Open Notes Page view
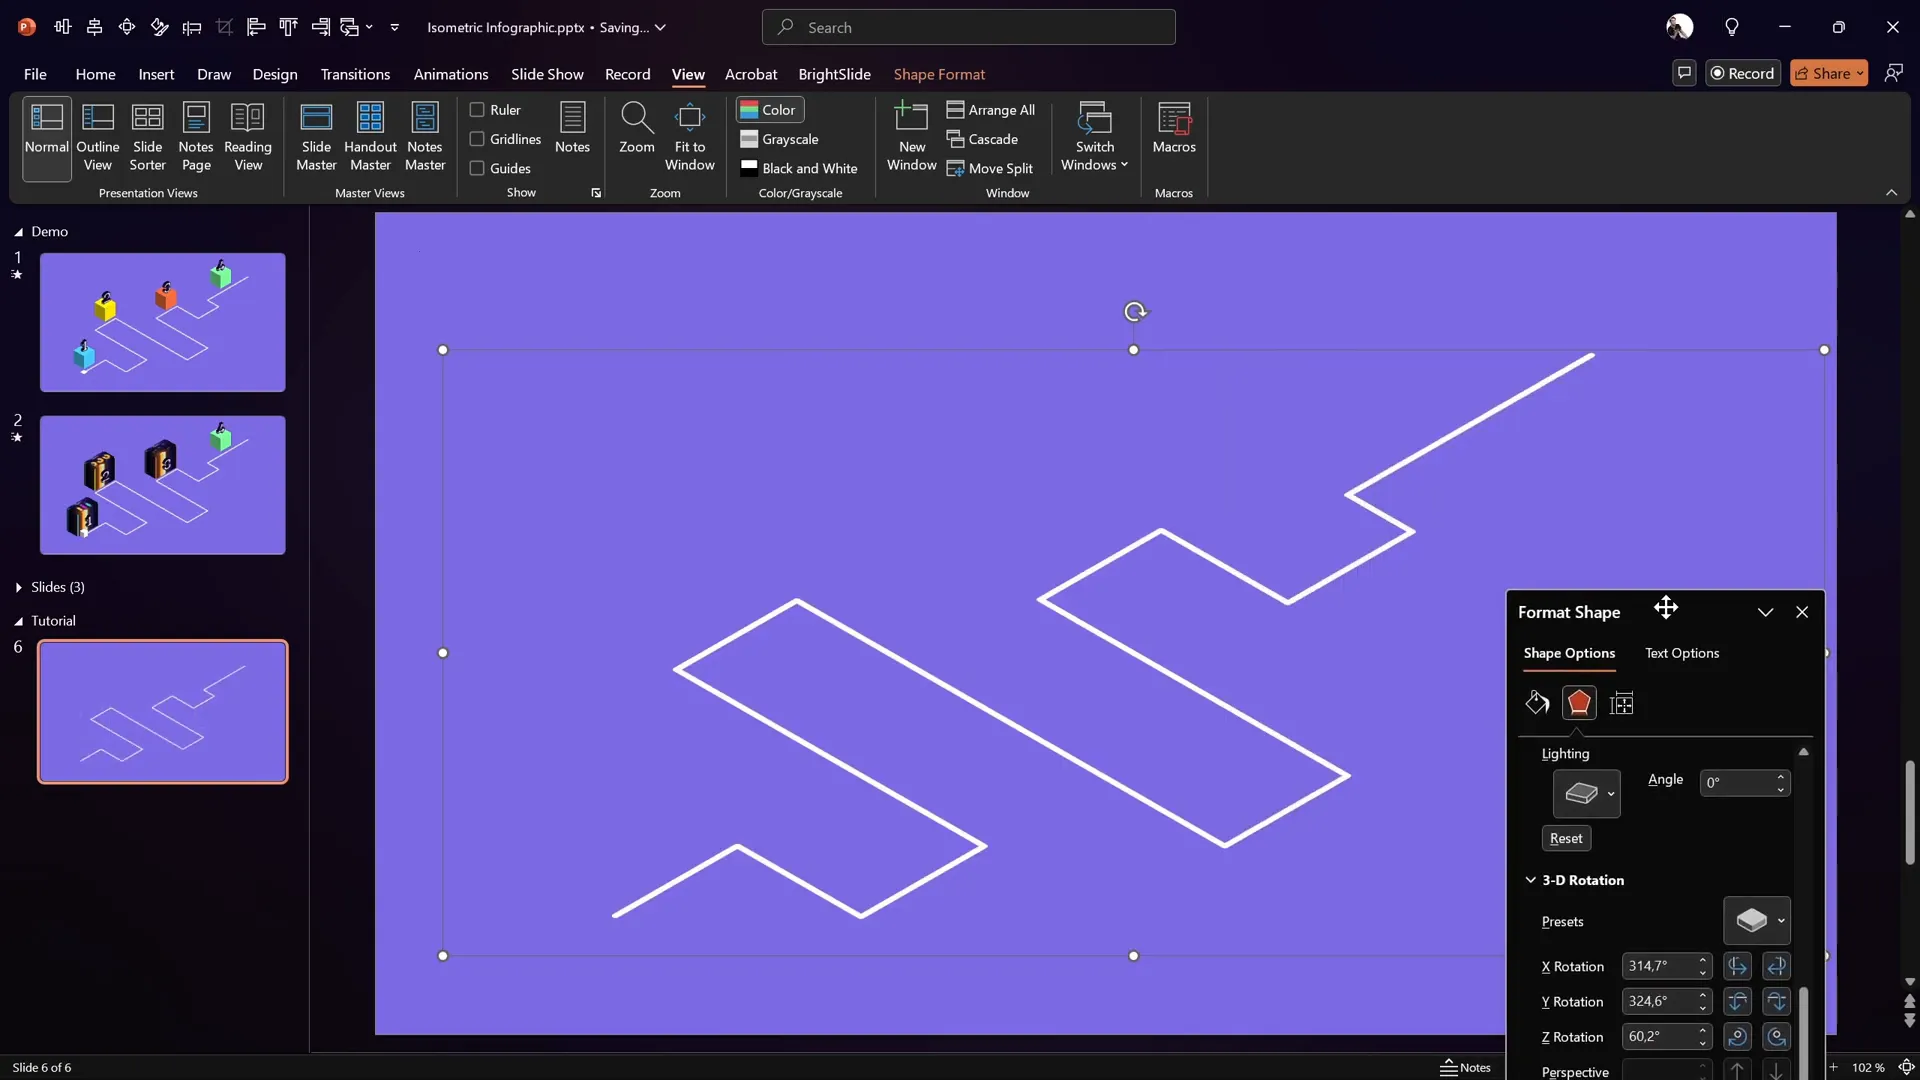Screen dimensions: 1920x1080 pyautogui.click(x=196, y=138)
